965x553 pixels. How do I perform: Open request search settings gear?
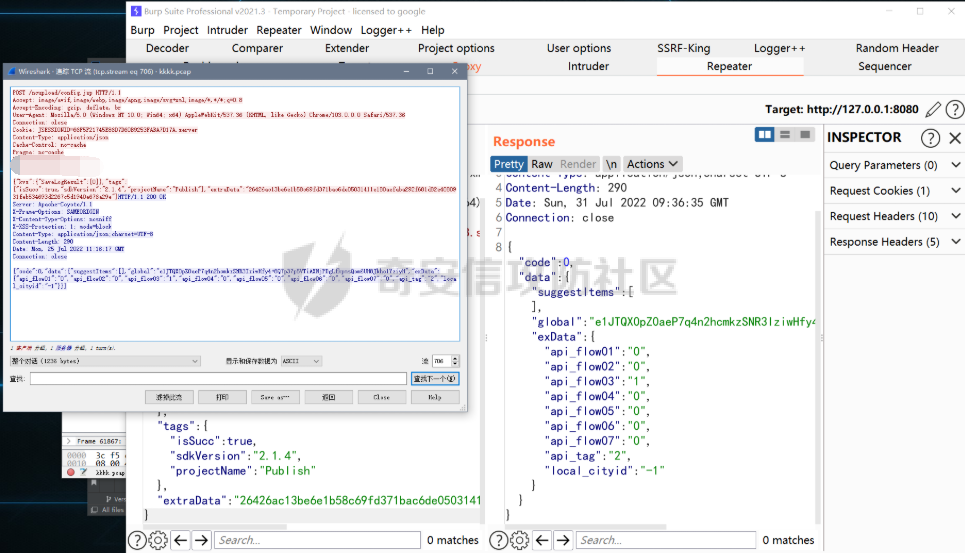pyautogui.click(x=158, y=540)
